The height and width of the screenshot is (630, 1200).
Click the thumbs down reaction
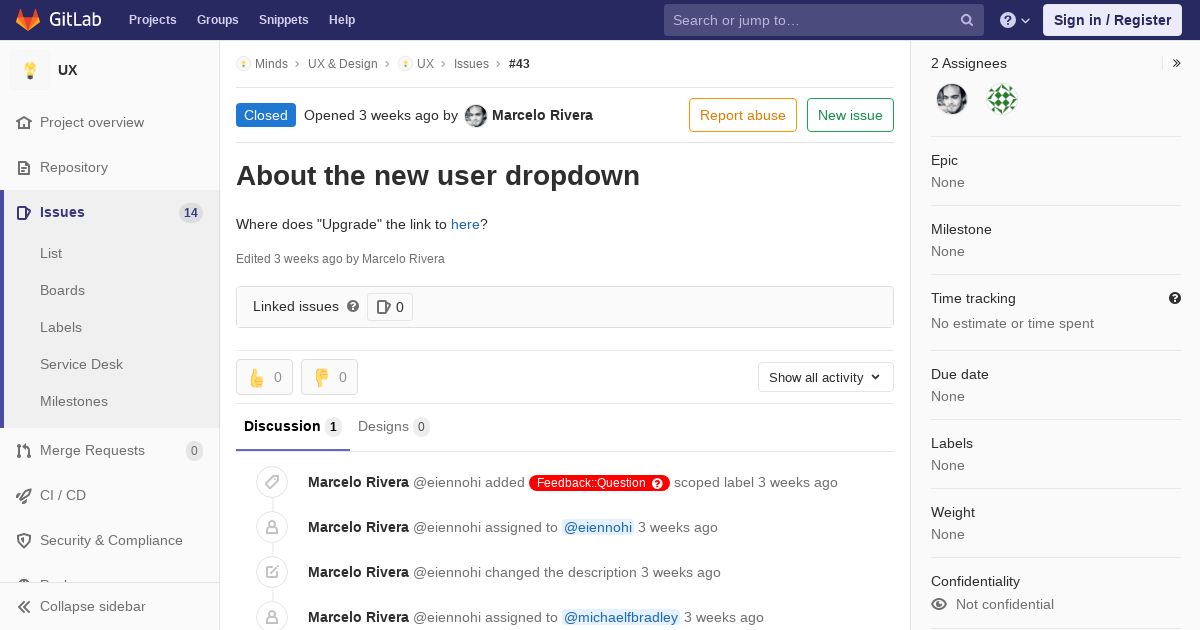[329, 377]
